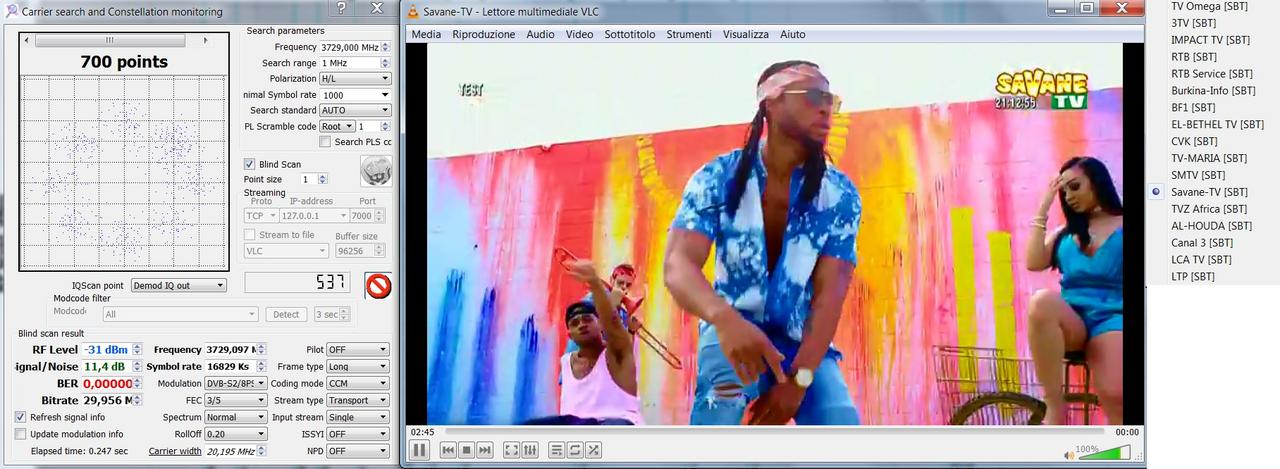
Task: Show the VLC playlist
Action: point(557,450)
